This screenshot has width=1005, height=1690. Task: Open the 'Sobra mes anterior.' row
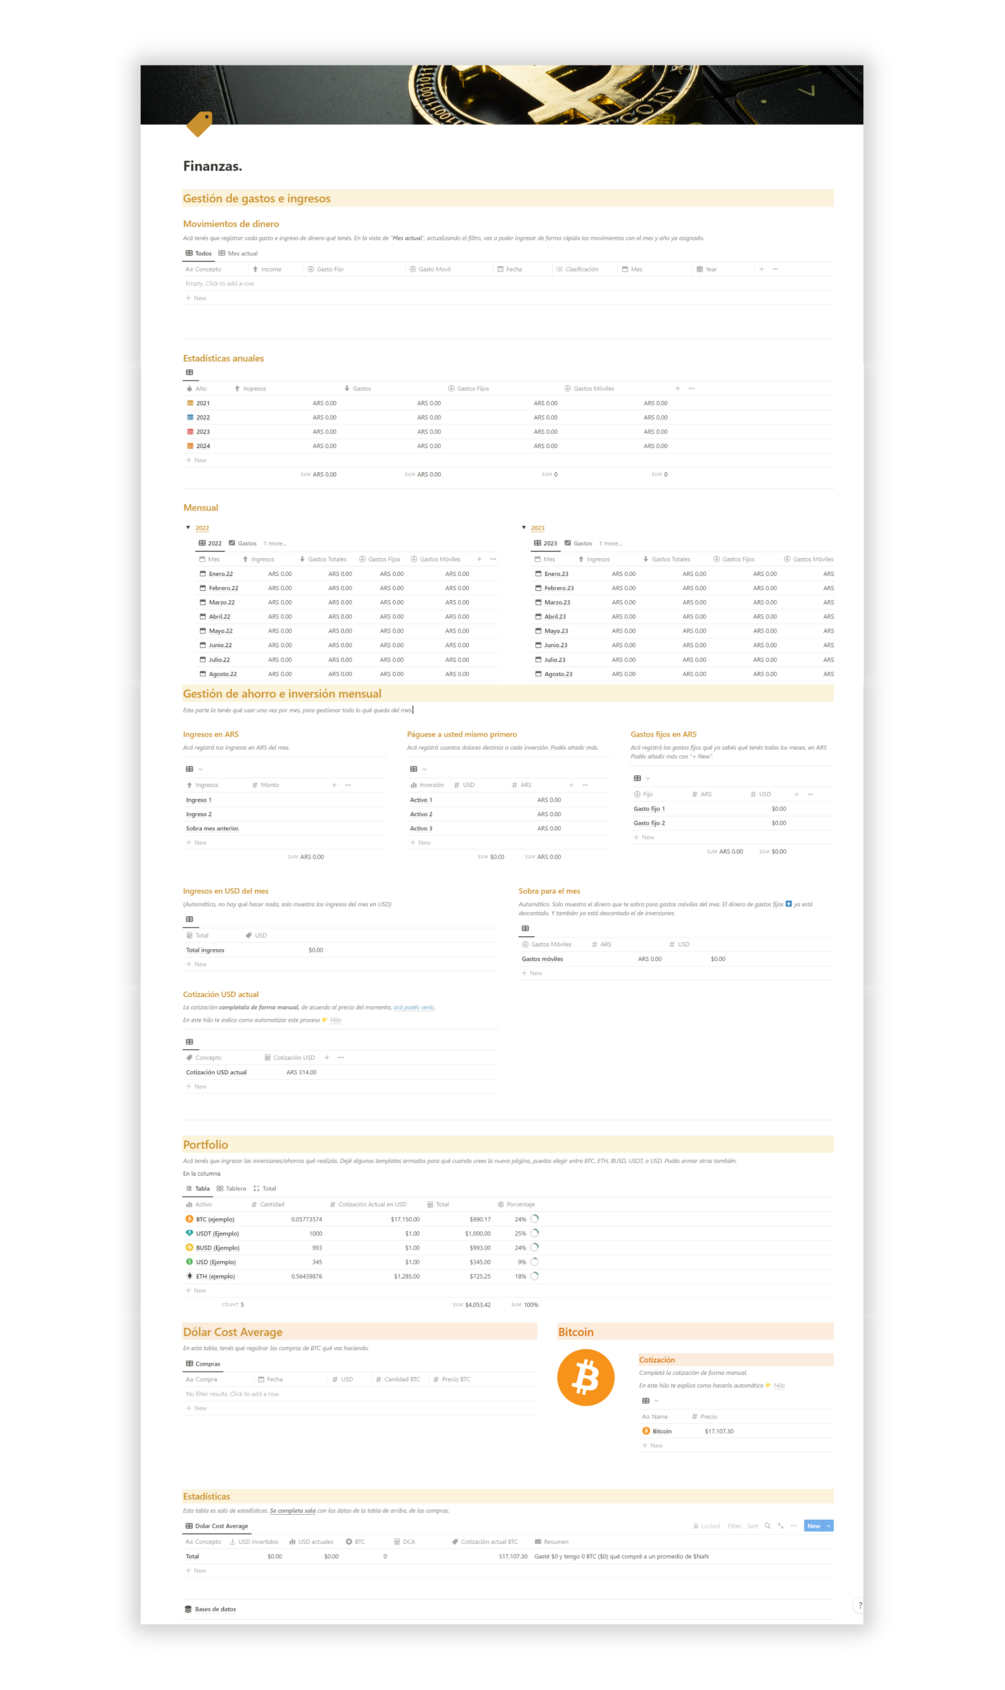click(x=212, y=828)
